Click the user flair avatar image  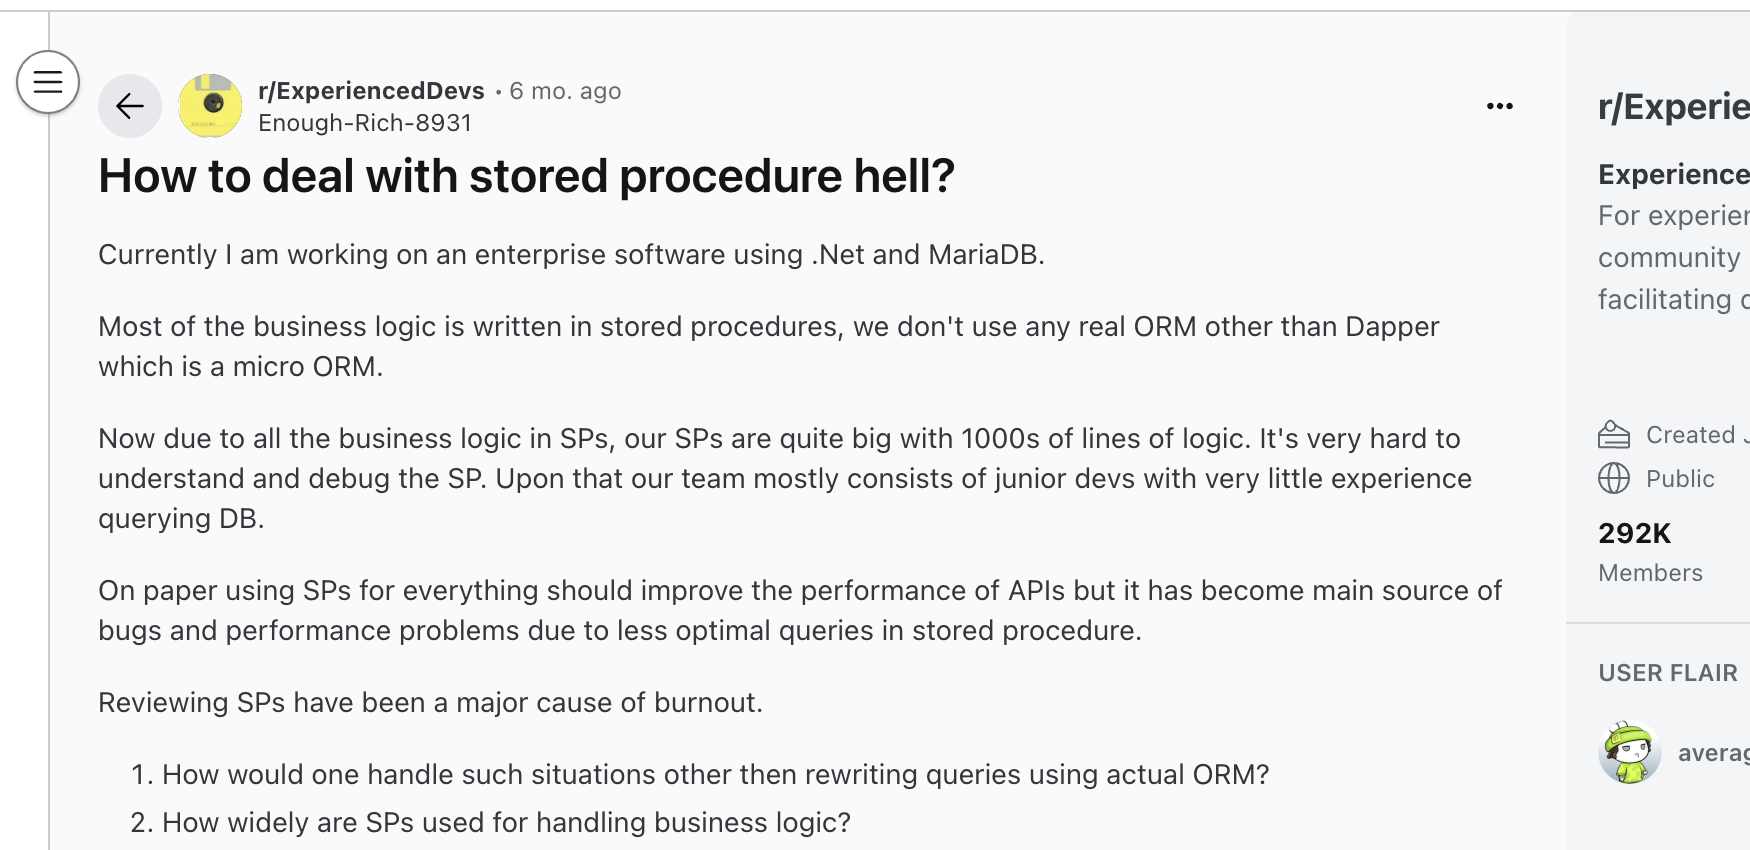tap(1630, 752)
